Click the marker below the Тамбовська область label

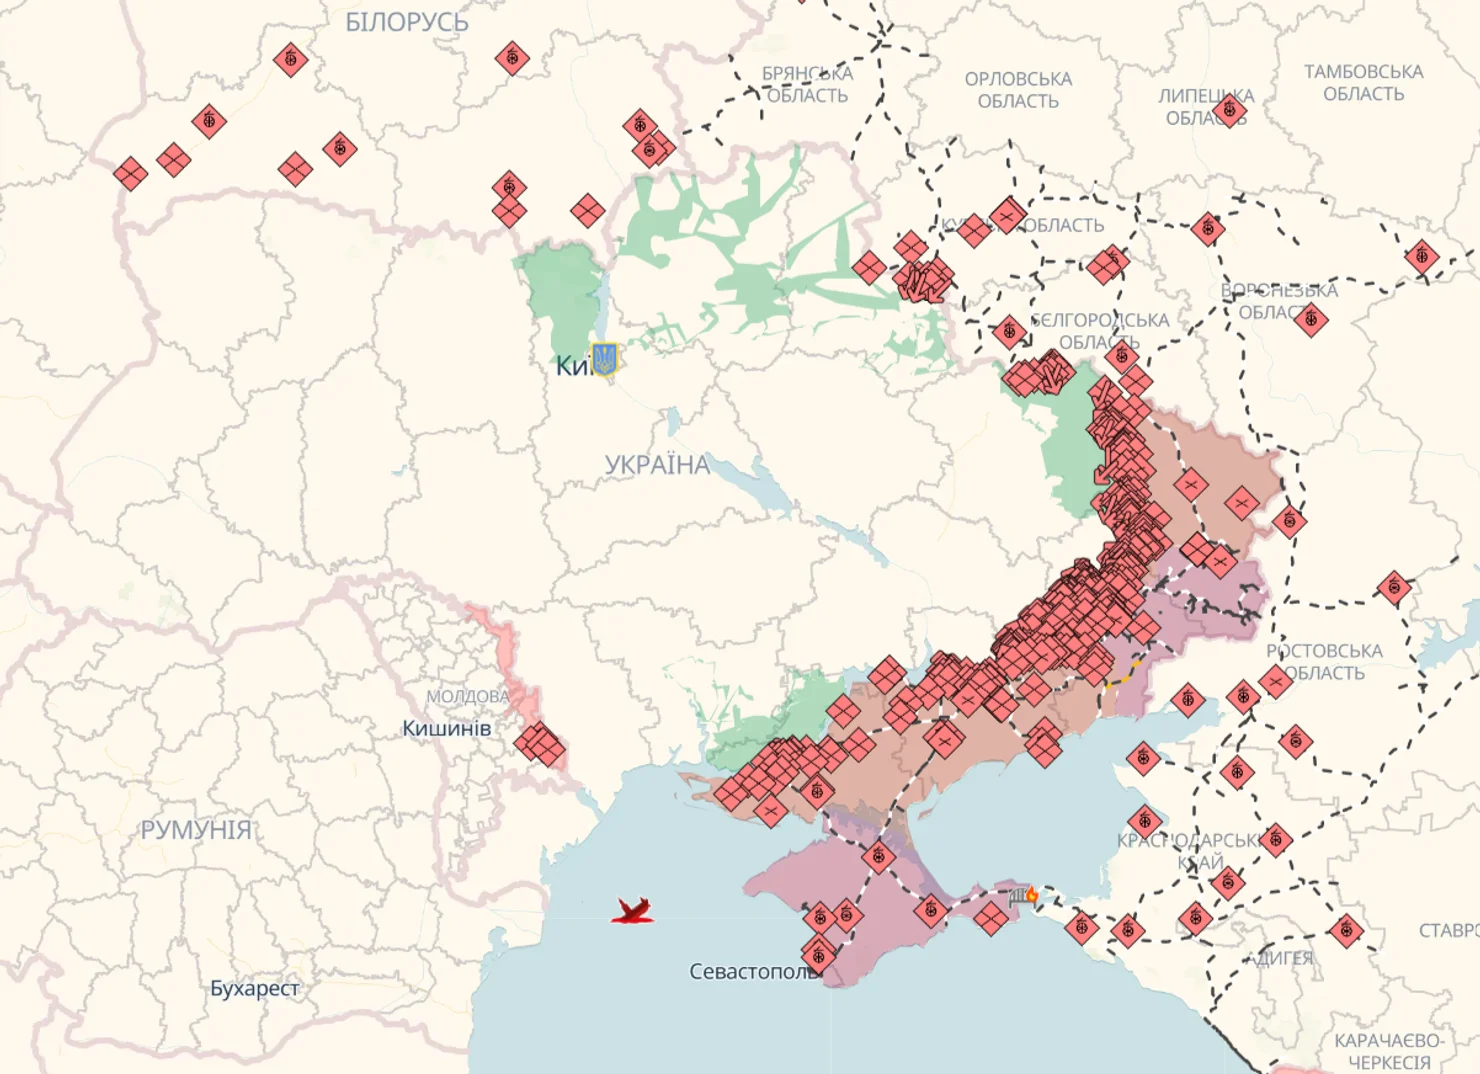click(x=1421, y=256)
